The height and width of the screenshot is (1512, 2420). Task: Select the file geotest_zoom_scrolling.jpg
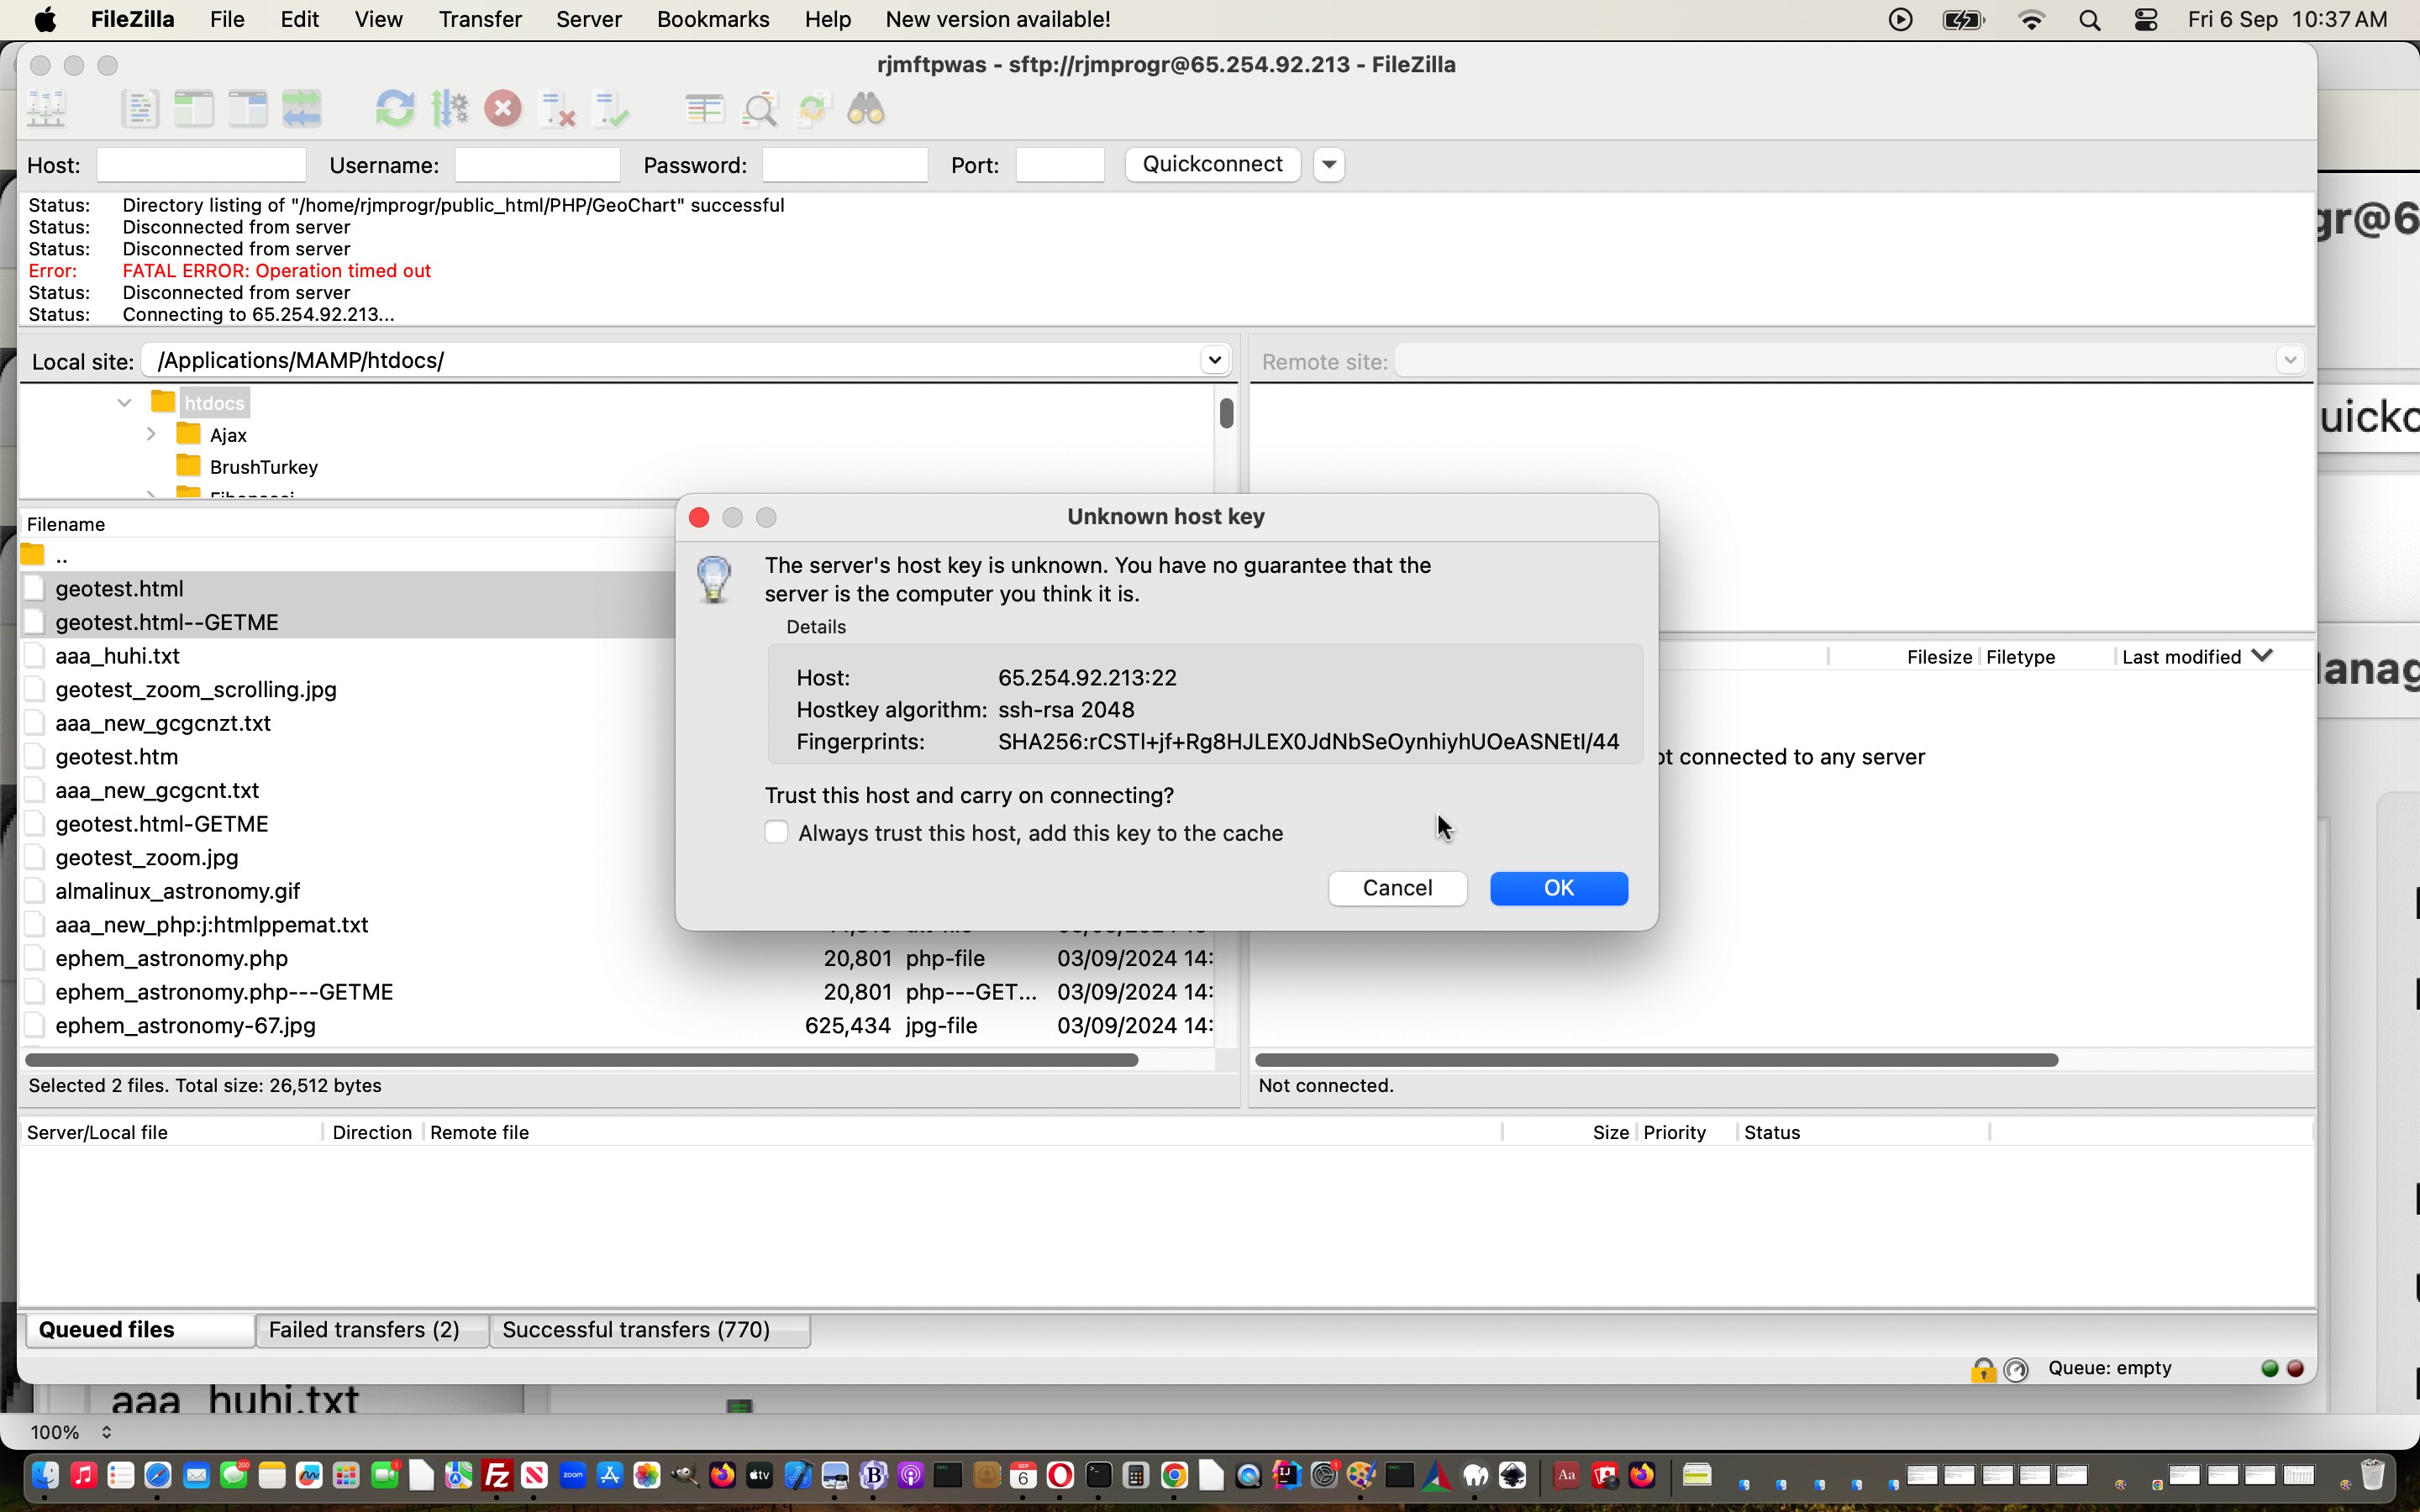195,689
